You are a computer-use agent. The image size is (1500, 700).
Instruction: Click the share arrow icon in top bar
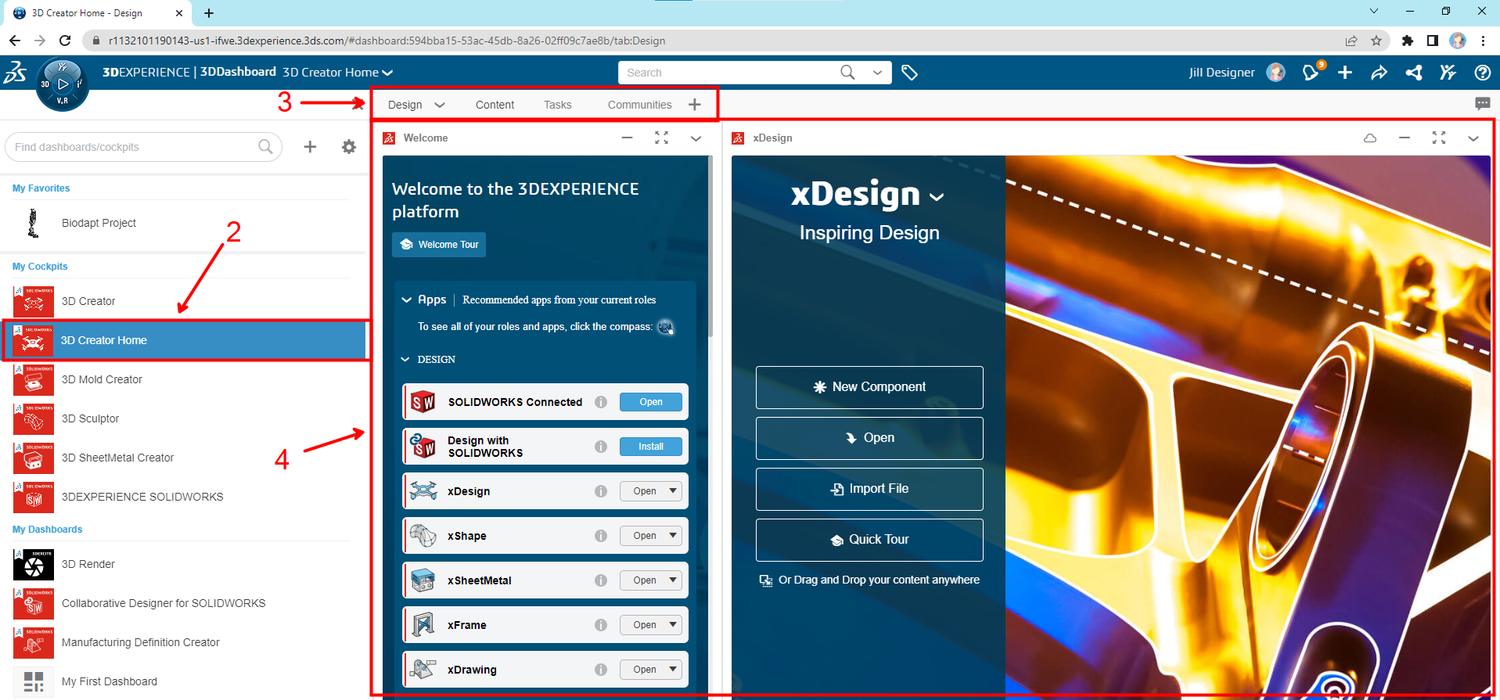pyautogui.click(x=1379, y=72)
